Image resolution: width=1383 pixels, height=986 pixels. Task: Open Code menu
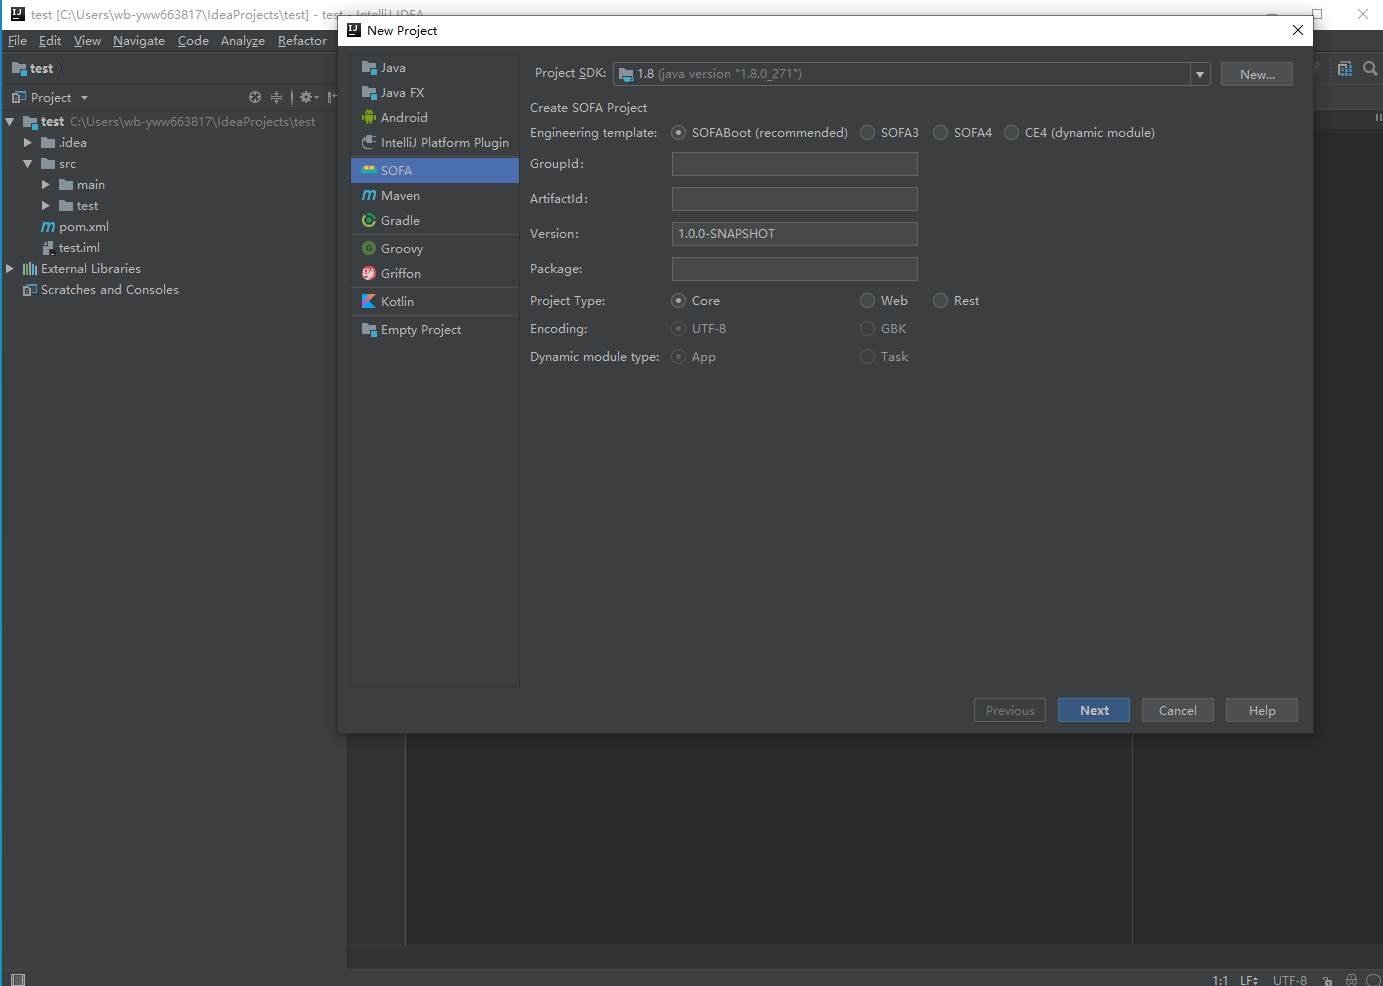(193, 41)
